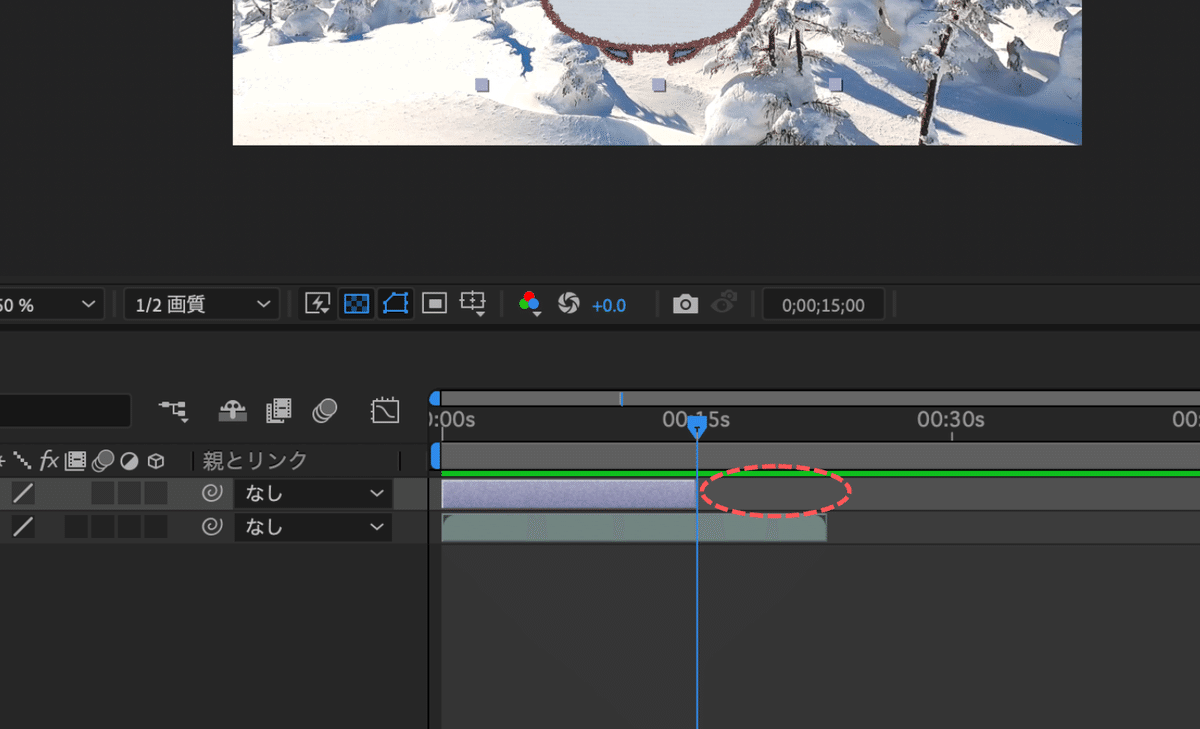Click the blue current time indicator playhead
Viewport: 1200px width, 729px height.
[x=697, y=428]
